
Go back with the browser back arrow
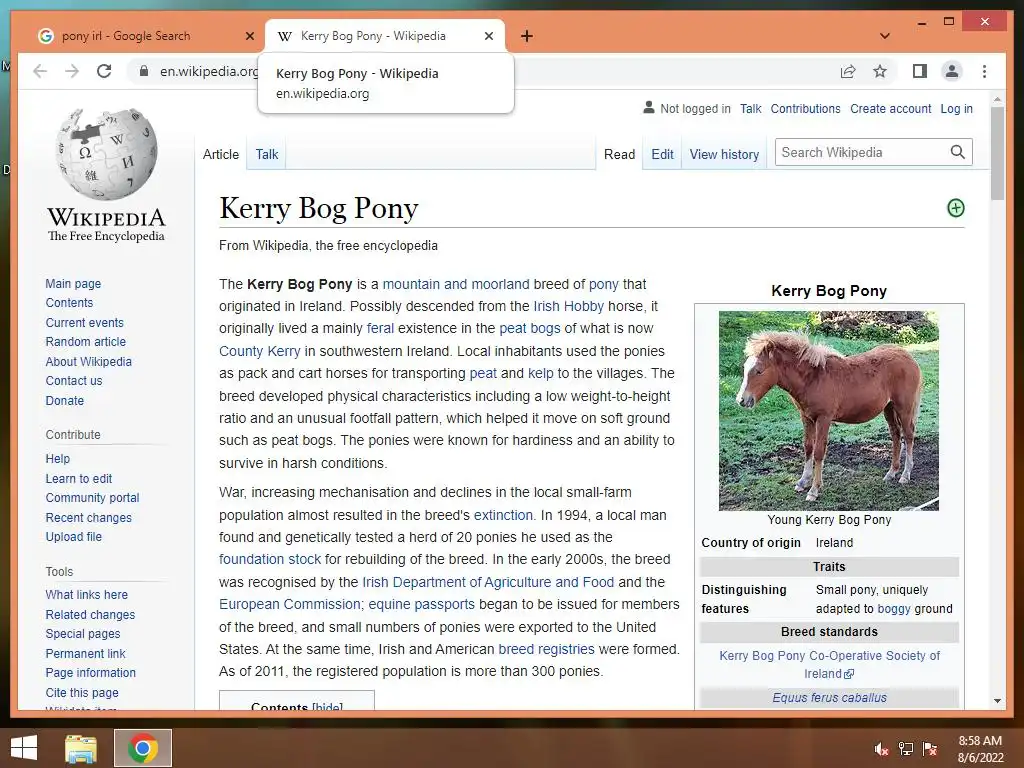[x=40, y=71]
